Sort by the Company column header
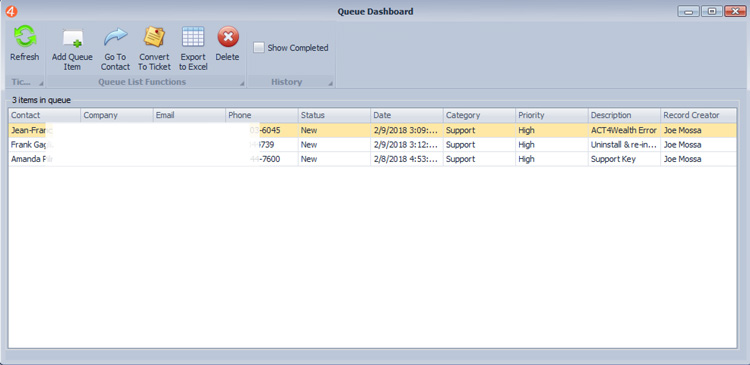750x365 pixels. (x=117, y=115)
